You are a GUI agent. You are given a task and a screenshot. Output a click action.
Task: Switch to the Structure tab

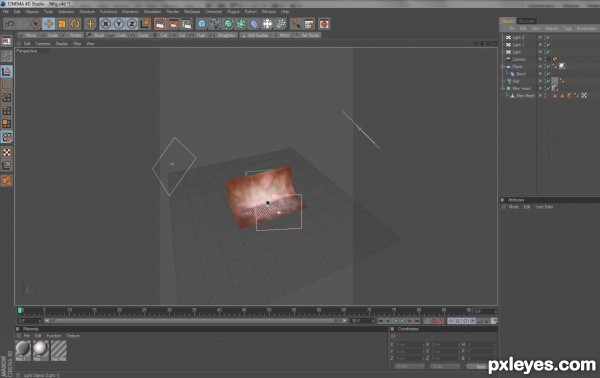tap(527, 21)
